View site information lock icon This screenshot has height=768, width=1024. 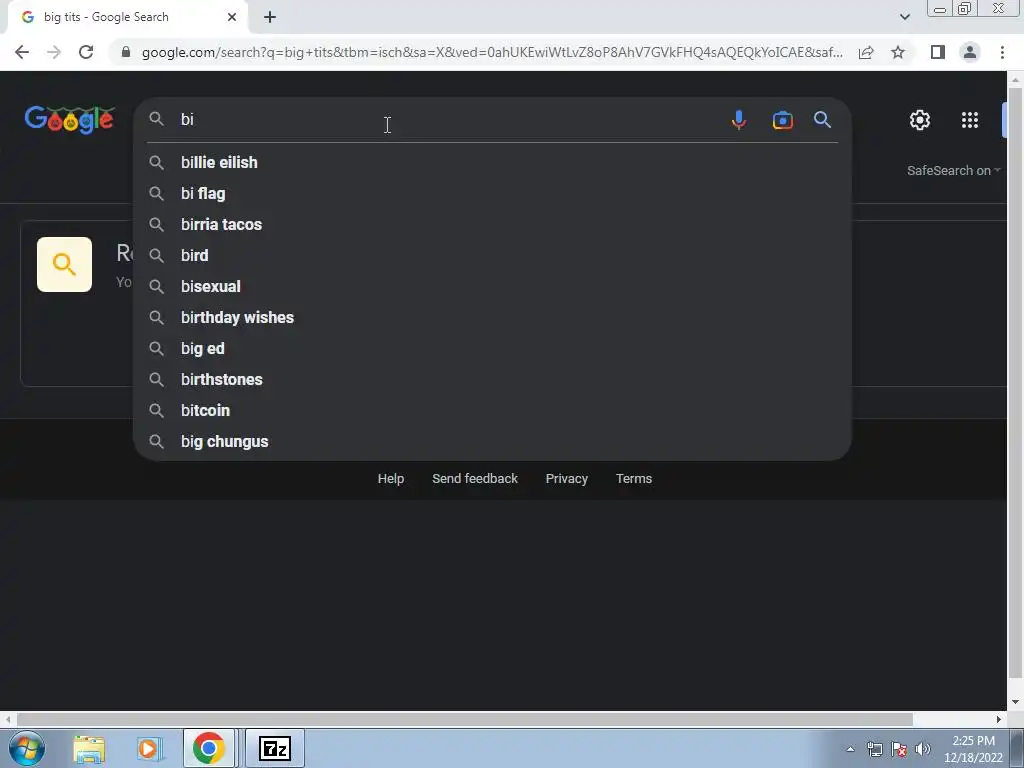point(126,52)
